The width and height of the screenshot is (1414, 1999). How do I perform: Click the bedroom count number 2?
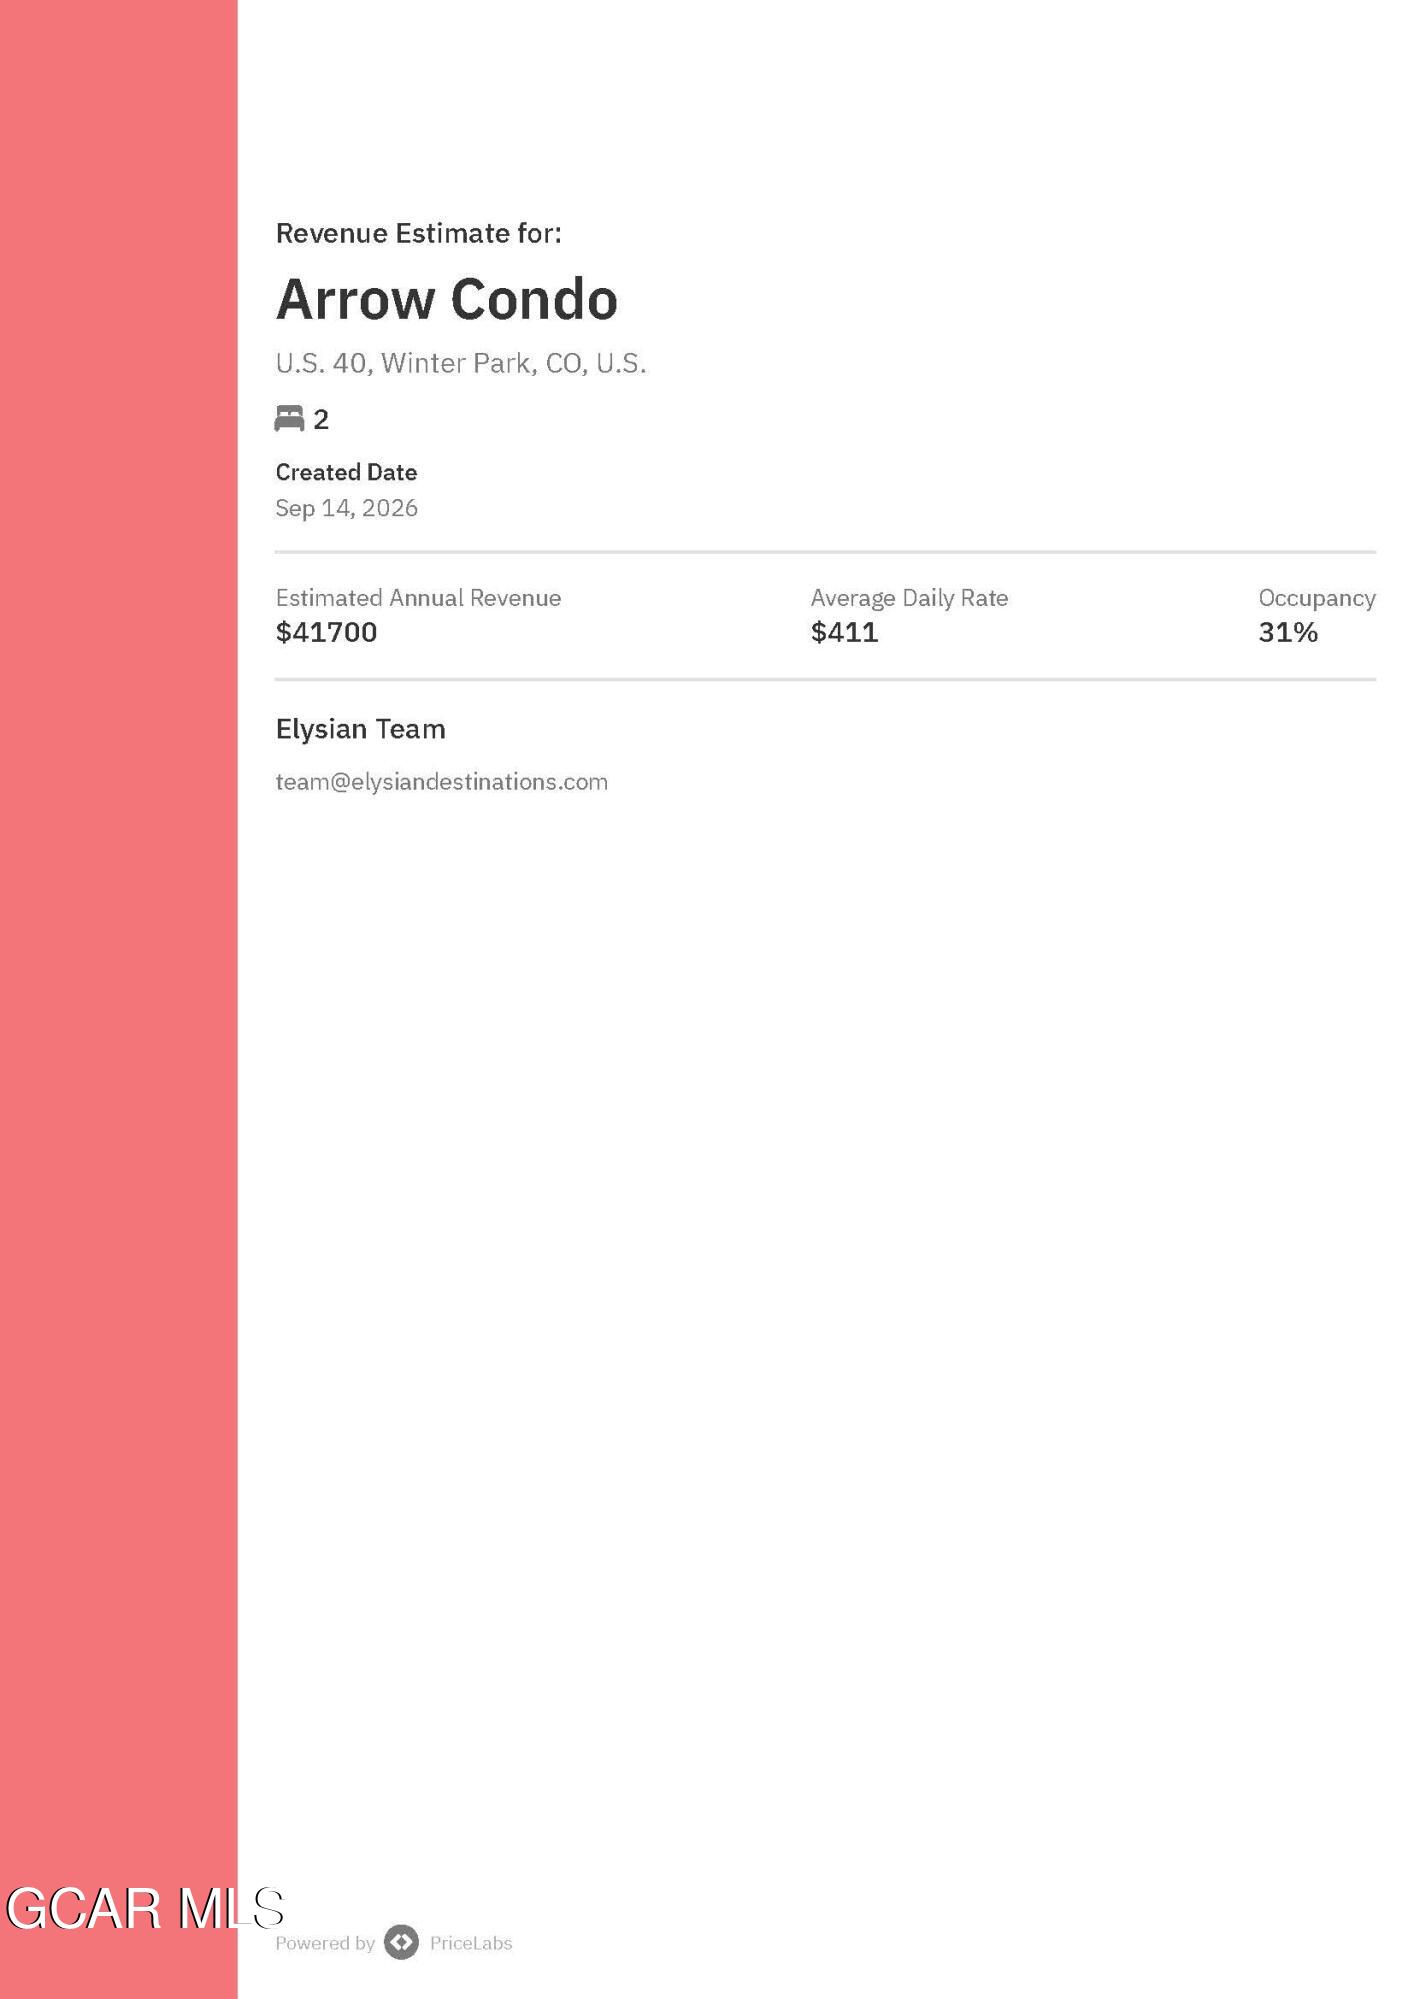pos(321,419)
